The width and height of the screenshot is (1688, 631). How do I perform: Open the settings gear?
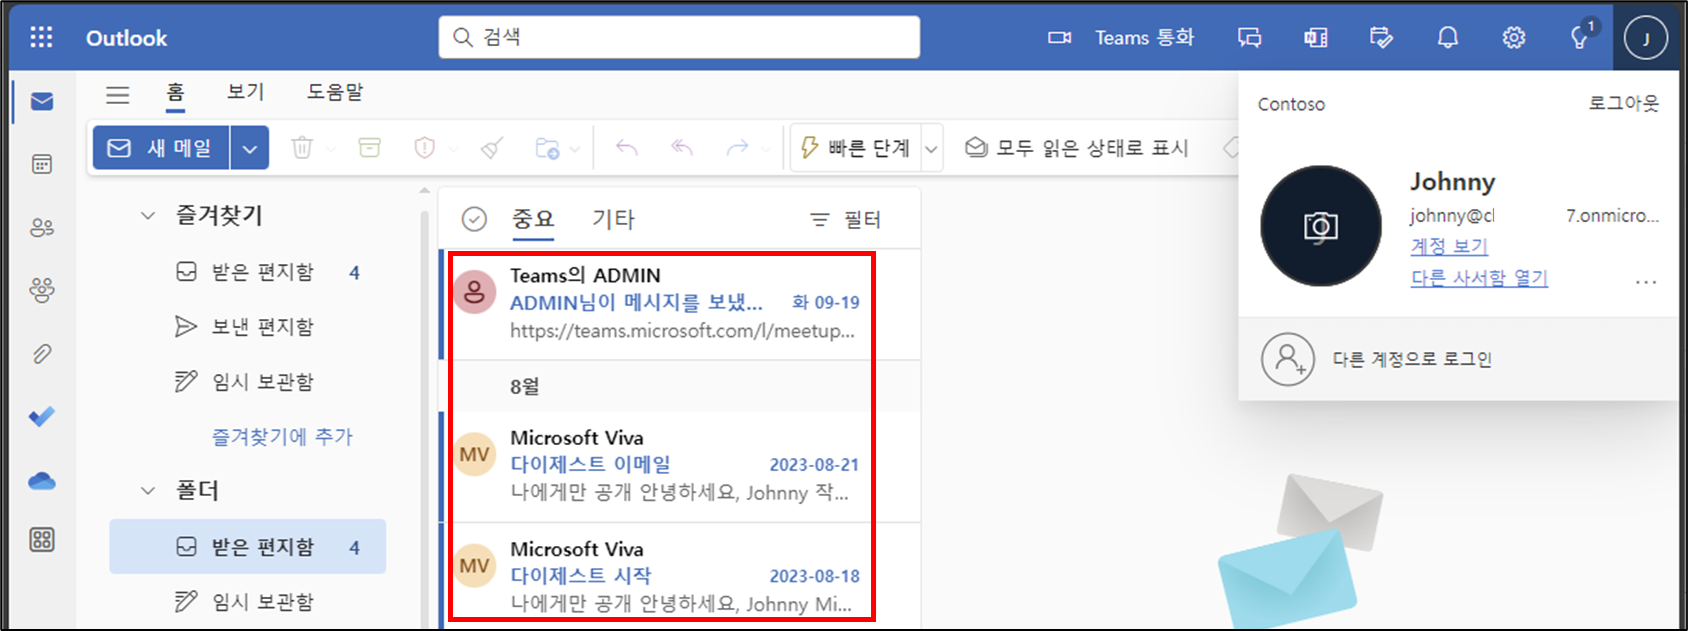tap(1514, 38)
